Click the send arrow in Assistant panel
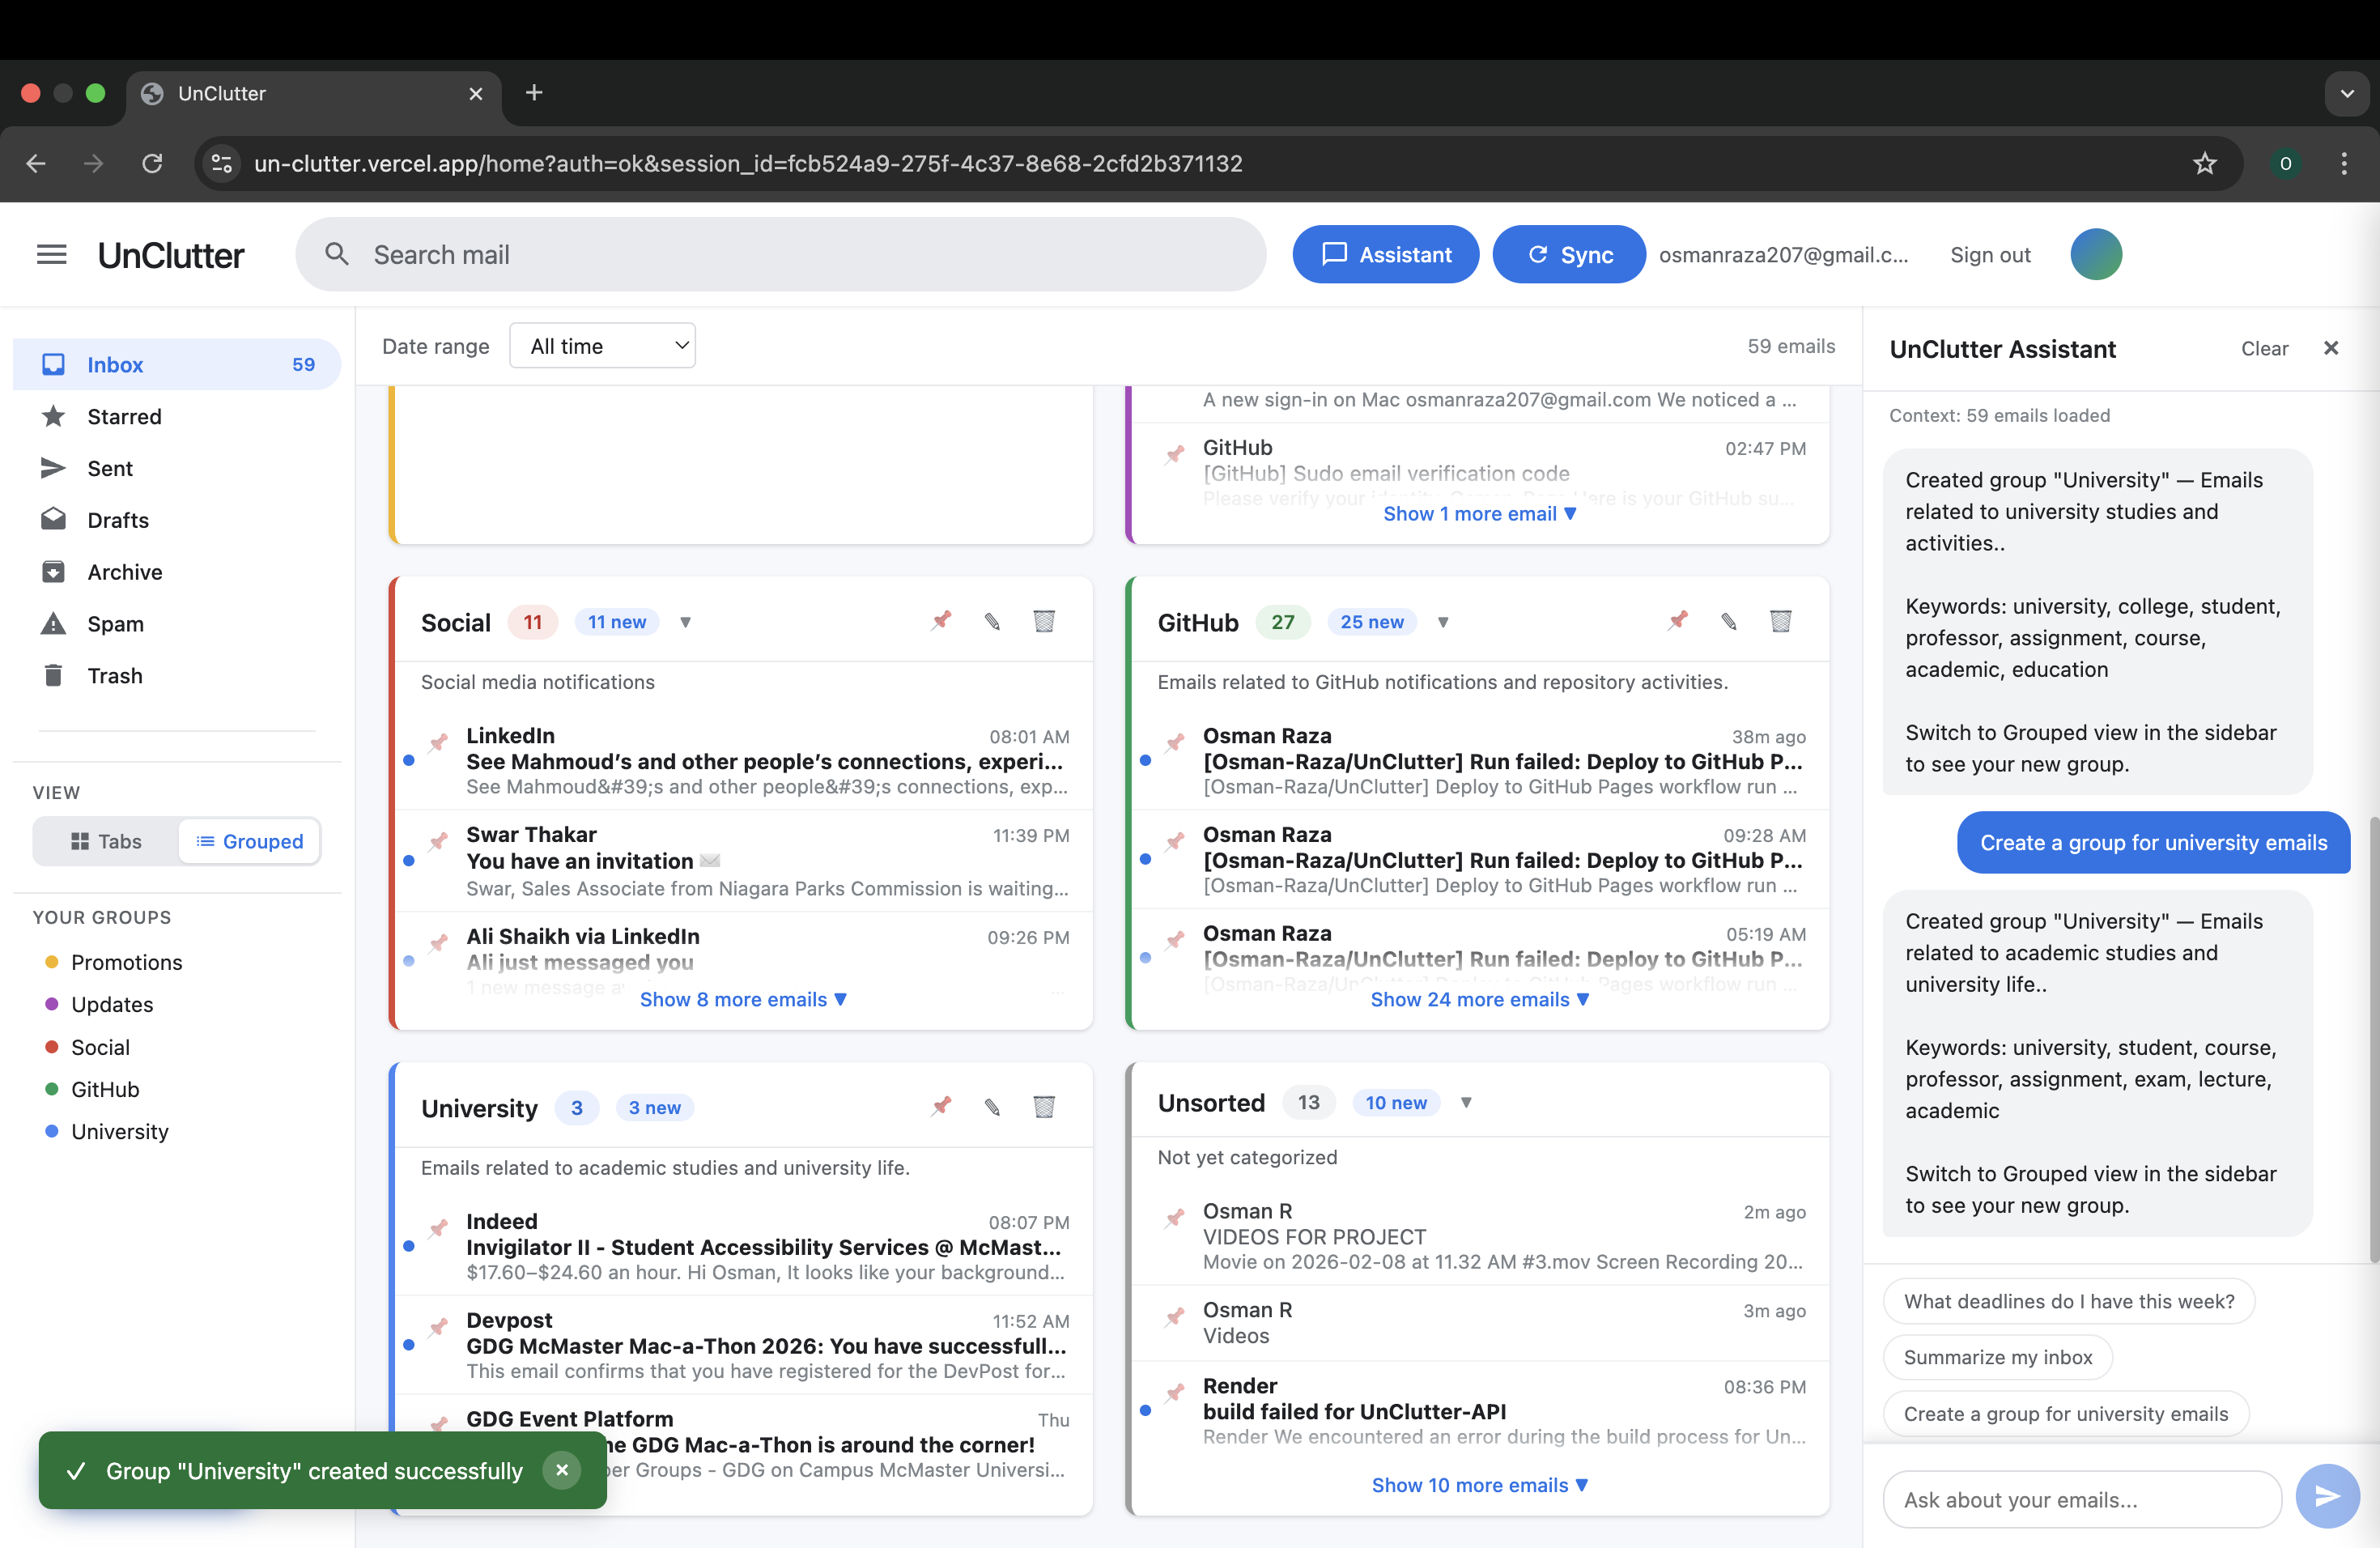The height and width of the screenshot is (1548, 2380). click(x=2327, y=1496)
